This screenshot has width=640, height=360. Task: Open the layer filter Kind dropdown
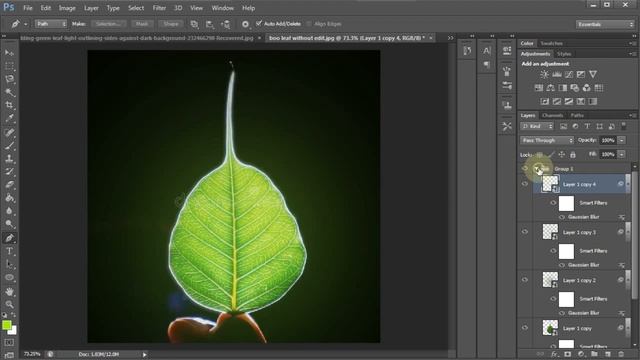(x=537, y=127)
